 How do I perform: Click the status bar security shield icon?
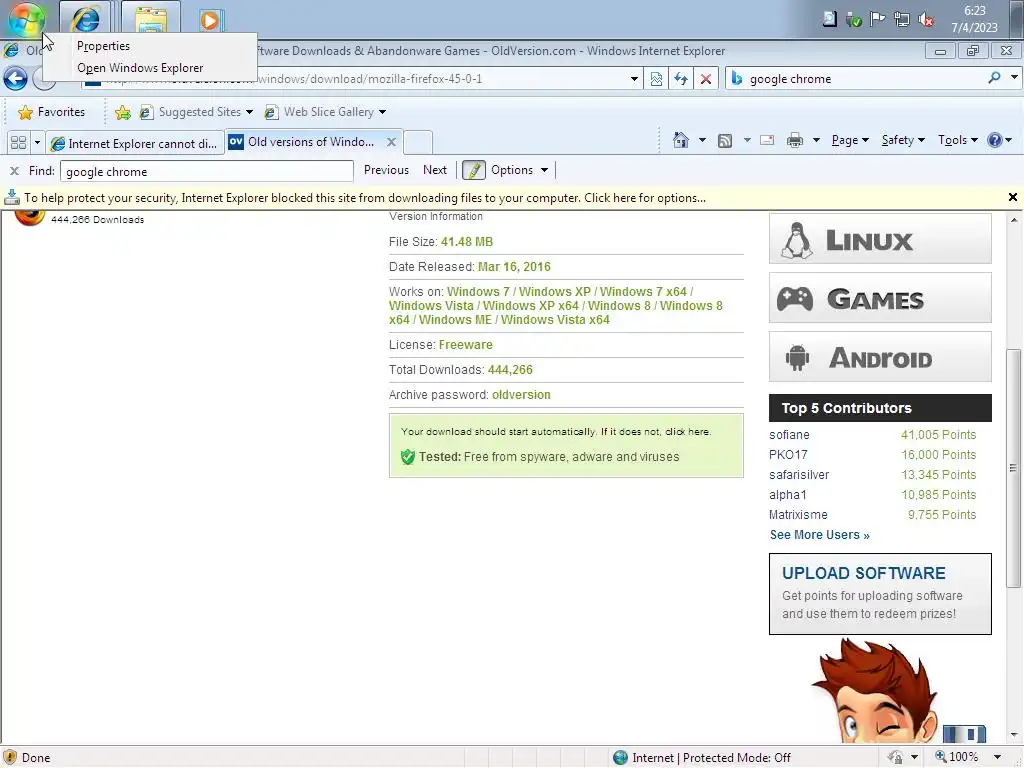10,758
